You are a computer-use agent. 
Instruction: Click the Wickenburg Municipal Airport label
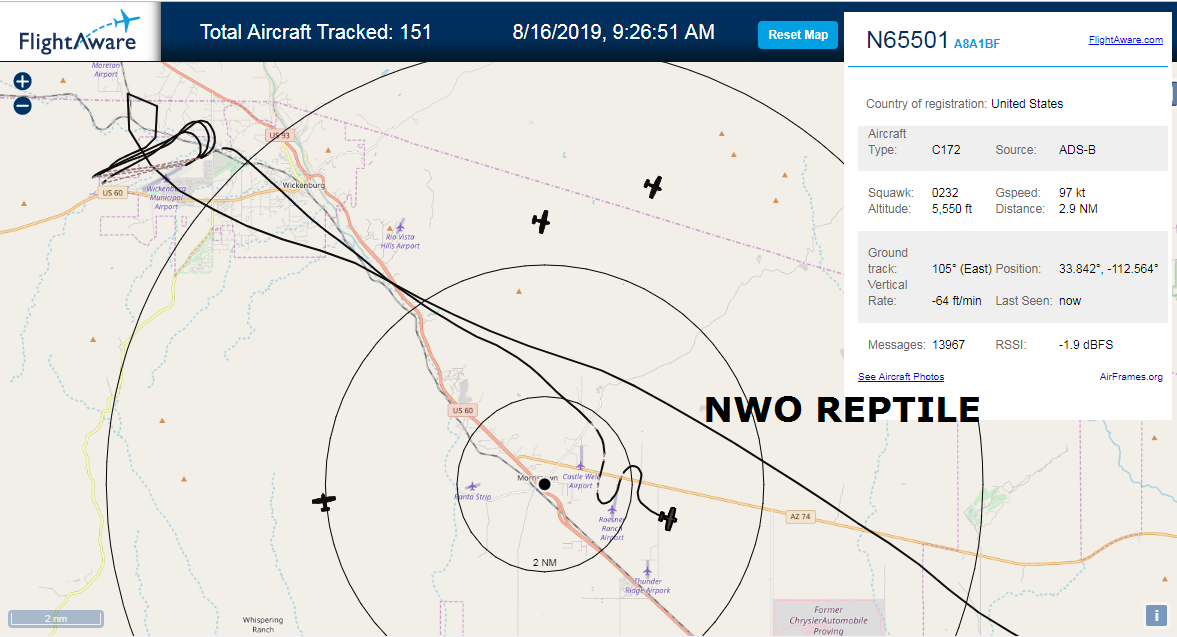166,198
